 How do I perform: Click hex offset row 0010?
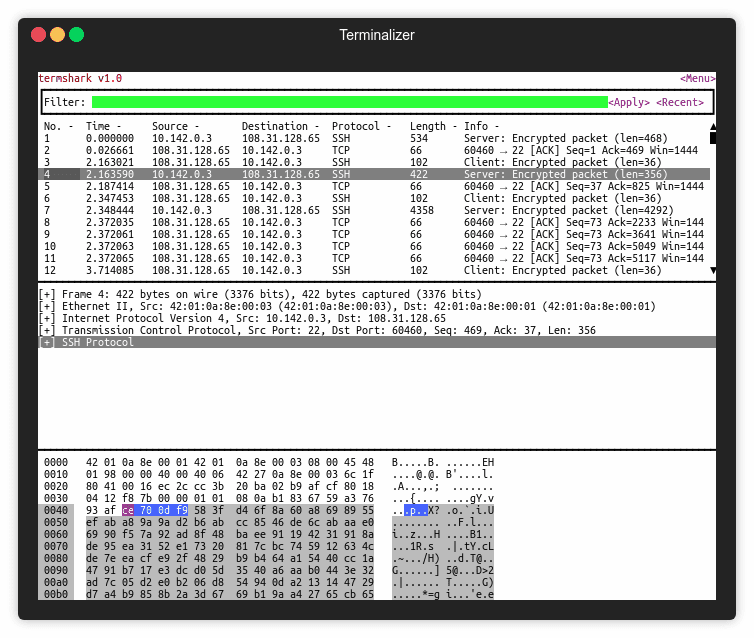click(x=56, y=475)
